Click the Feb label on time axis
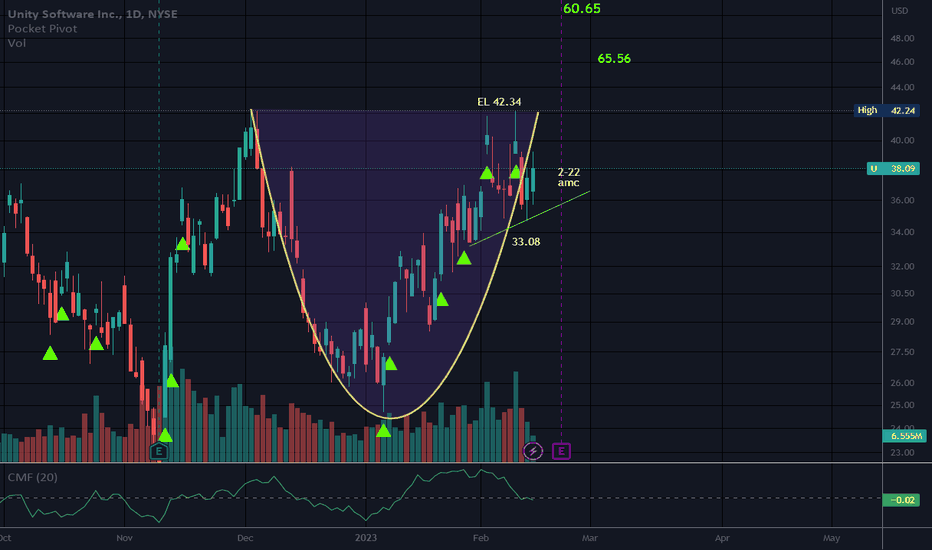The height and width of the screenshot is (550, 932). pyautogui.click(x=481, y=538)
